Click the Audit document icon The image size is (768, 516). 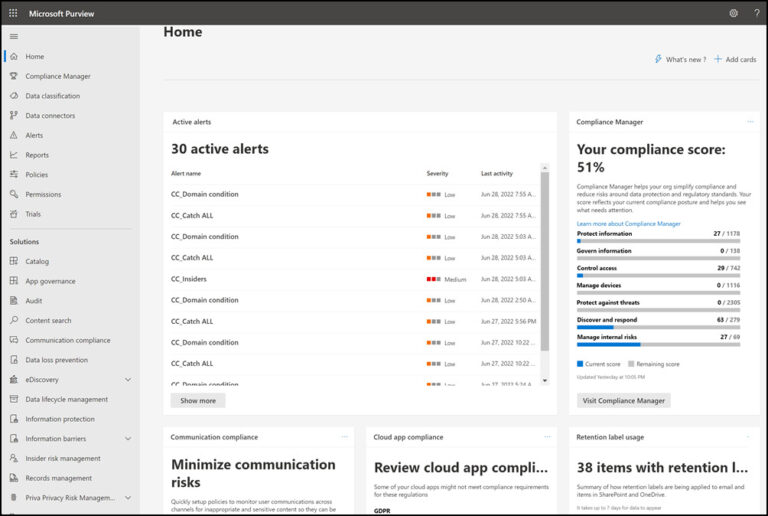(14, 301)
